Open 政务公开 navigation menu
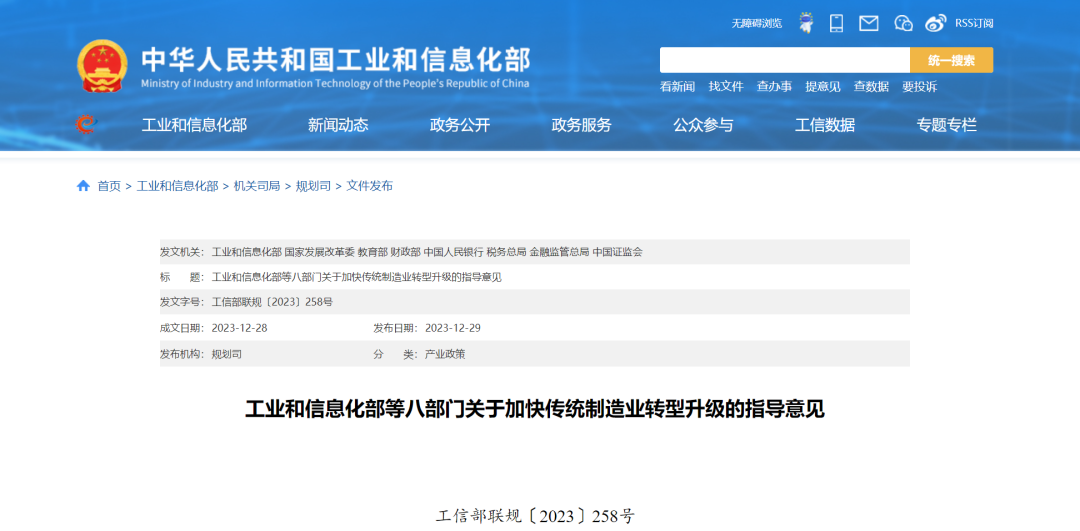1080x531 pixels. [x=459, y=125]
